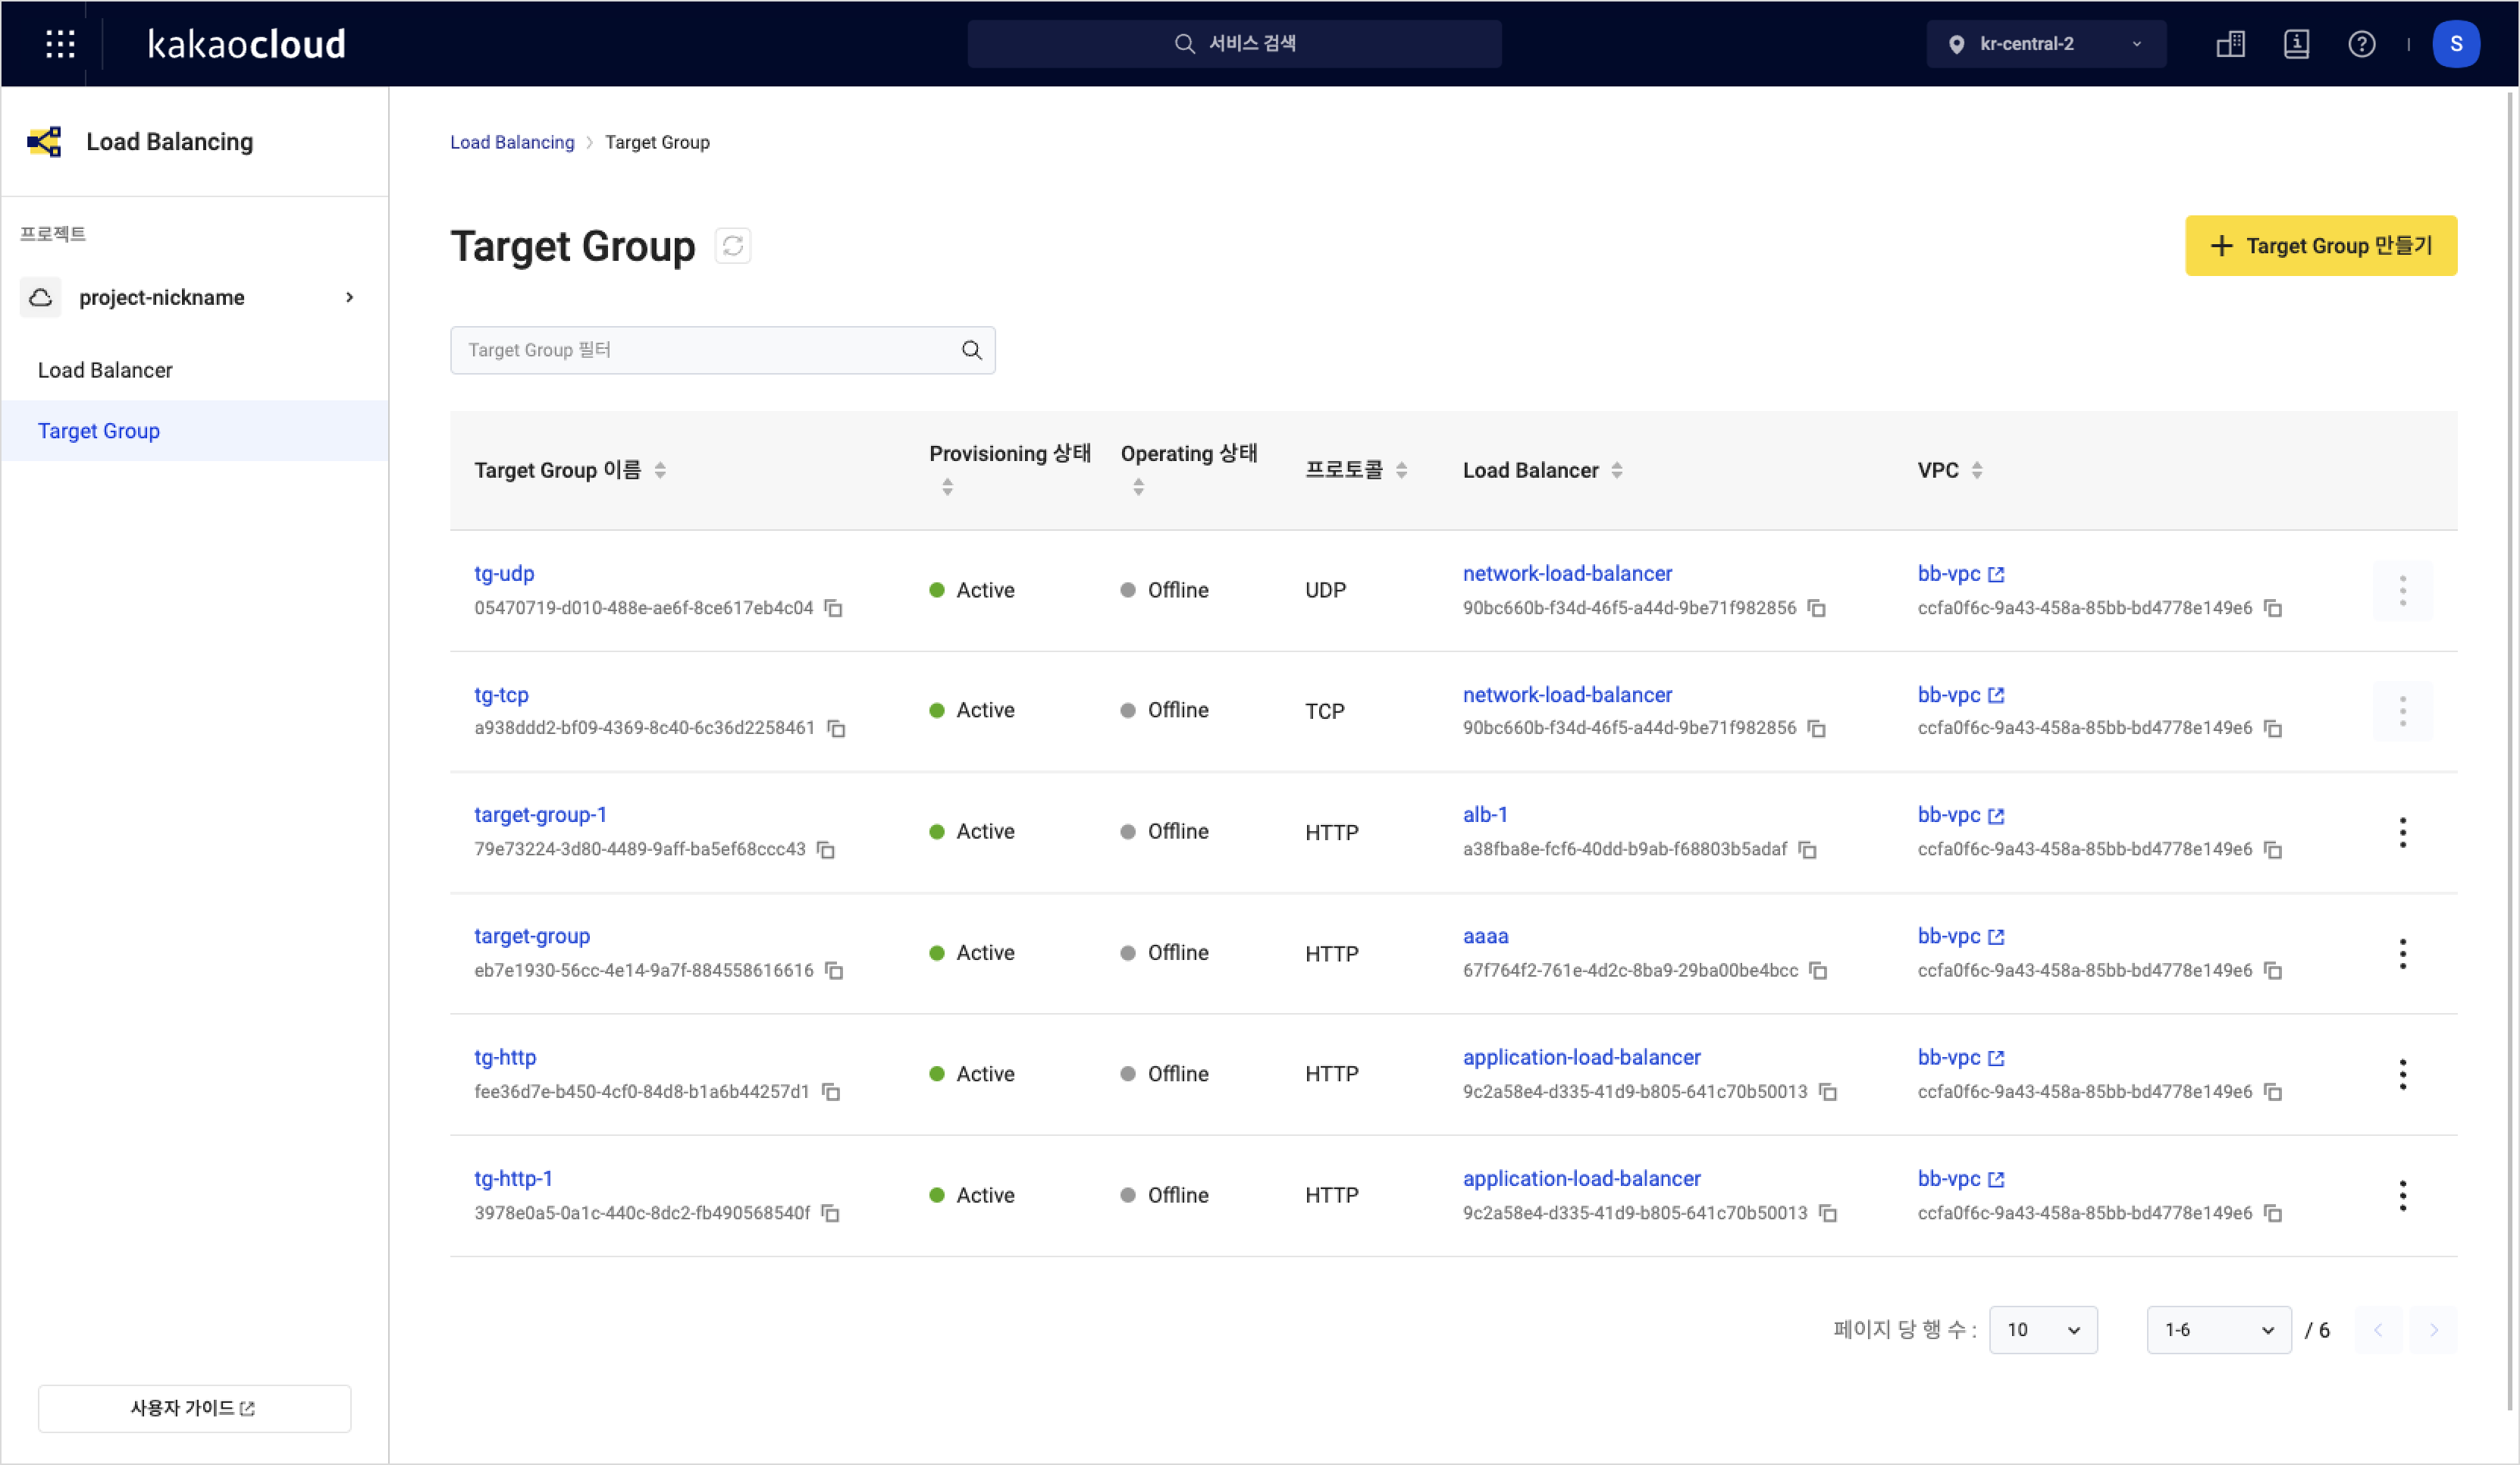This screenshot has width=2520, height=1465.
Task: Click the organization building icon in header
Action: coord(2231,44)
